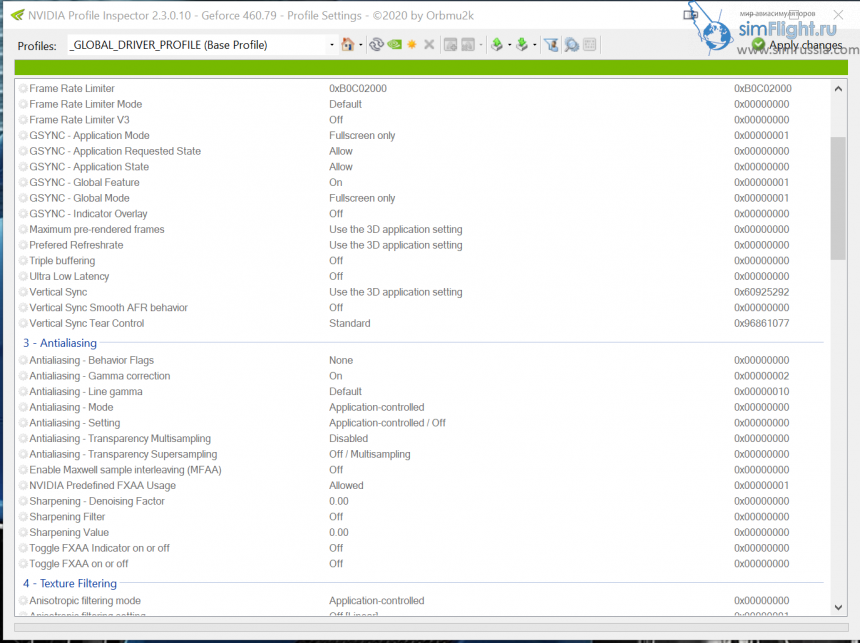Select the radio beside Frame Rate Limiter

(x=22, y=88)
